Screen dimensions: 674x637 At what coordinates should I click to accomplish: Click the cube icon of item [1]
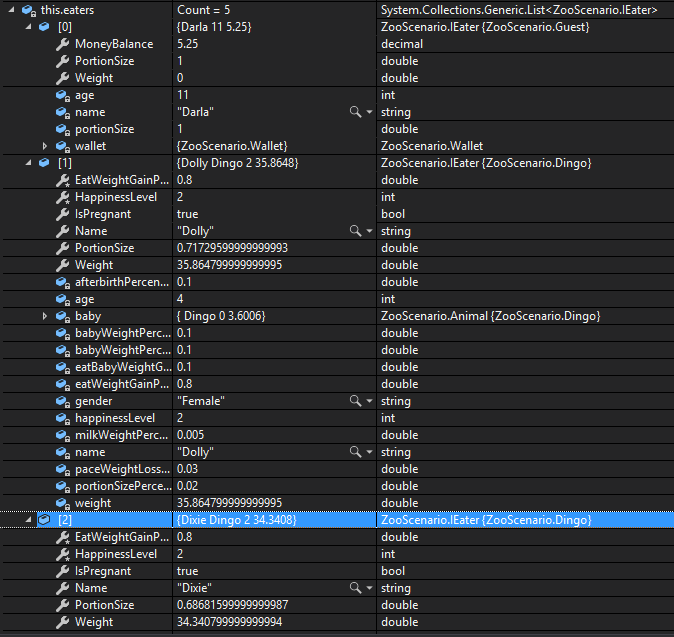(44, 163)
